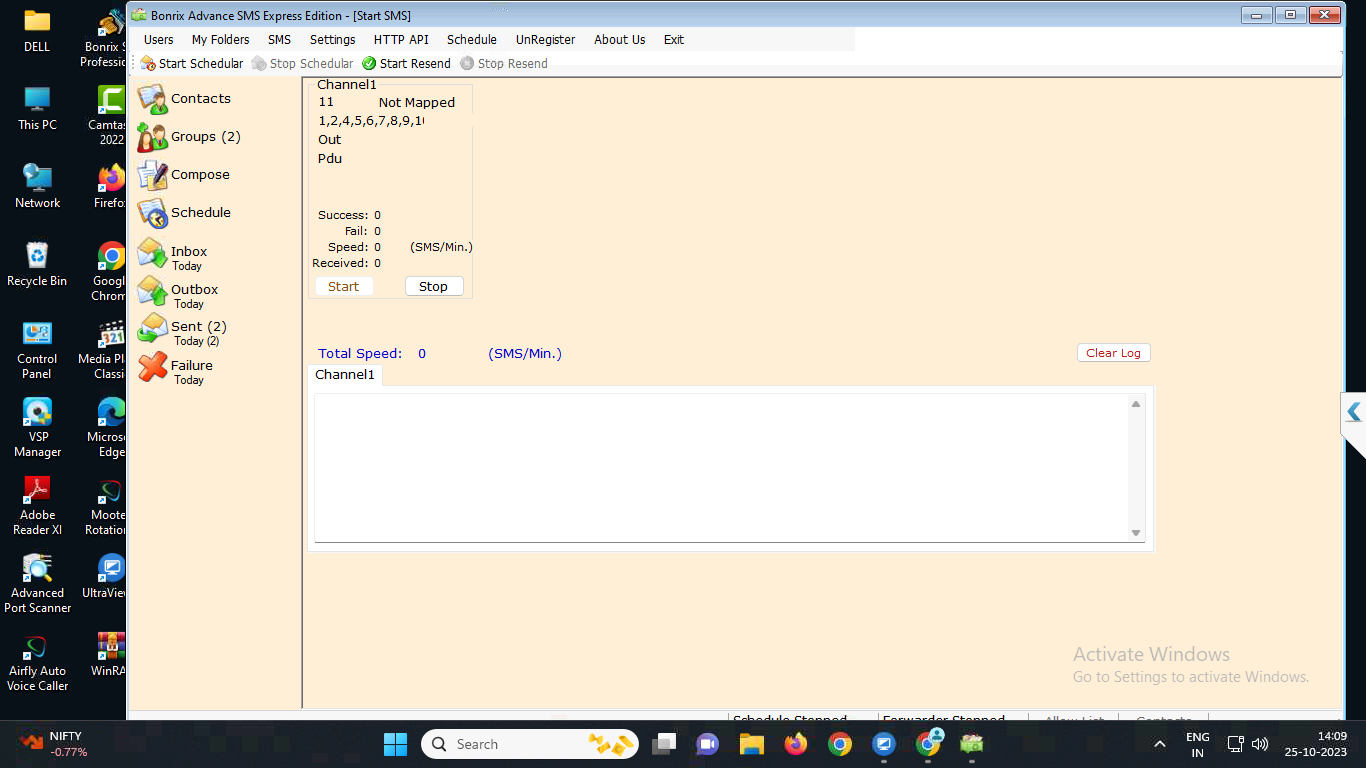Open Firefox from taskbar
1366x768 pixels.
pyautogui.click(x=796, y=744)
